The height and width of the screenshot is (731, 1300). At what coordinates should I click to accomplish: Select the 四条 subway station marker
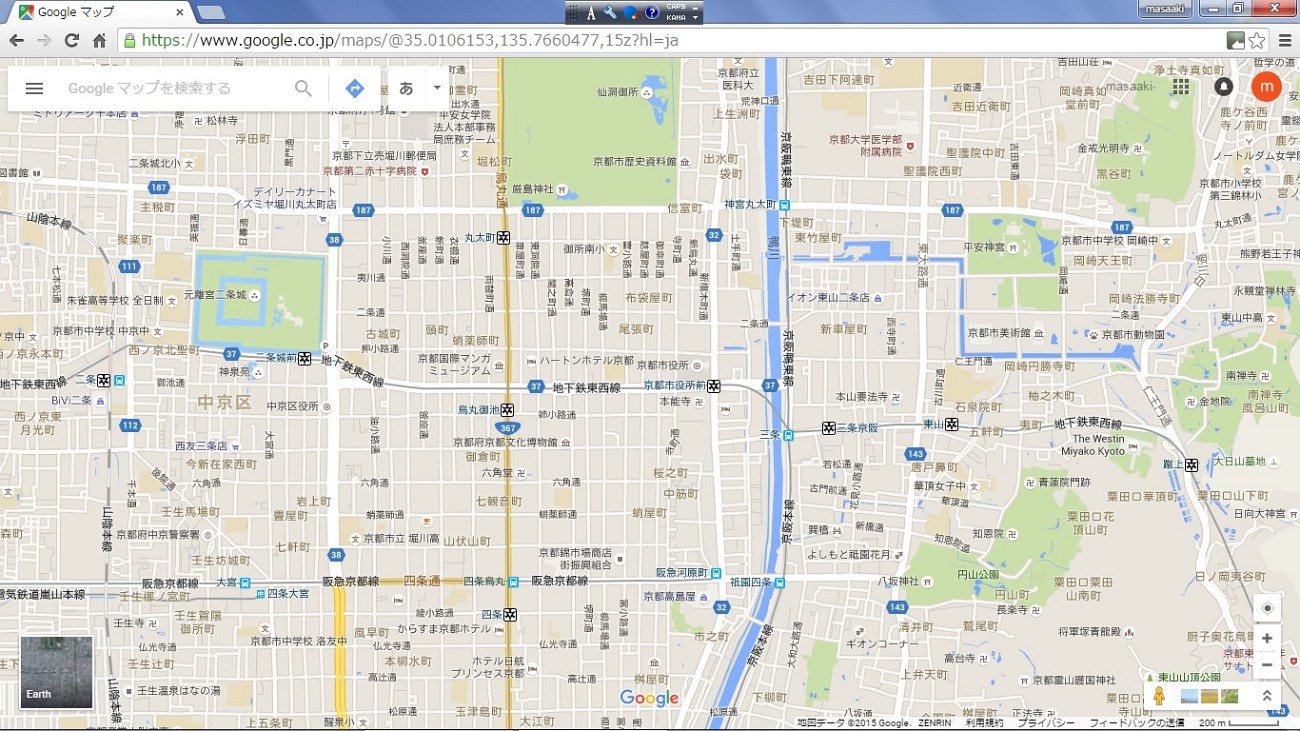[511, 614]
